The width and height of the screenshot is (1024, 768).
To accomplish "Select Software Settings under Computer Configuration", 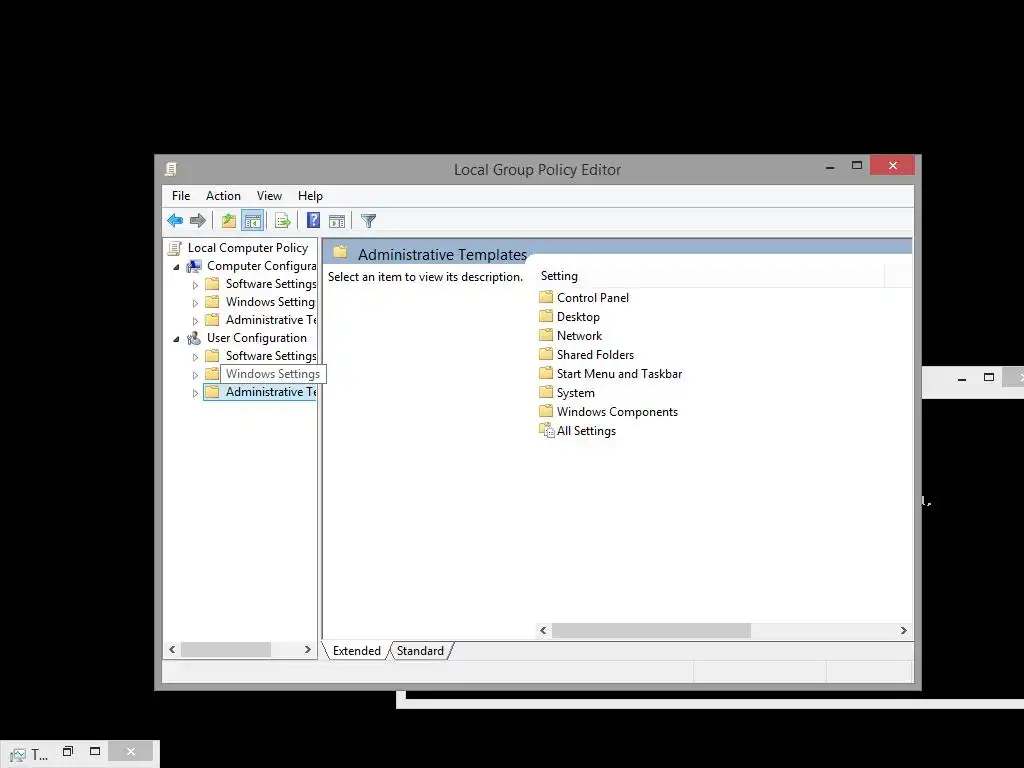I will pyautogui.click(x=271, y=283).
